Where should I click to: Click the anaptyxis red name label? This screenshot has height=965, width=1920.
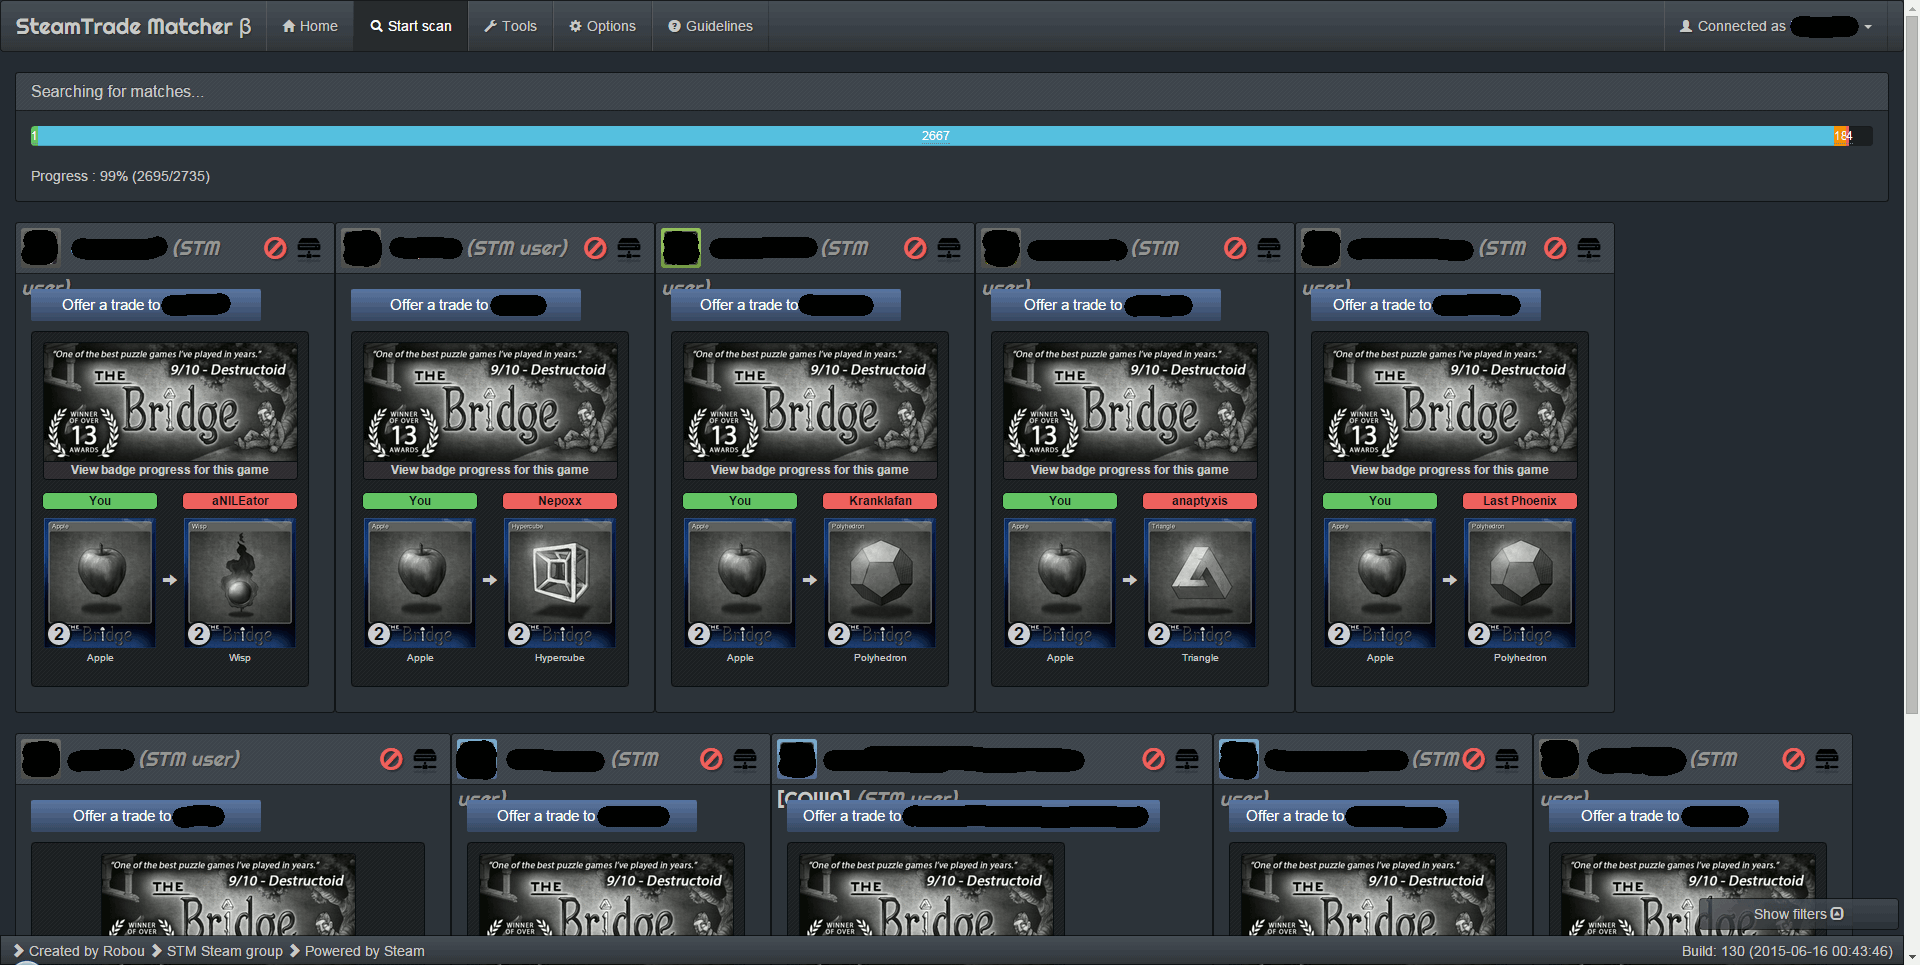coord(1200,501)
